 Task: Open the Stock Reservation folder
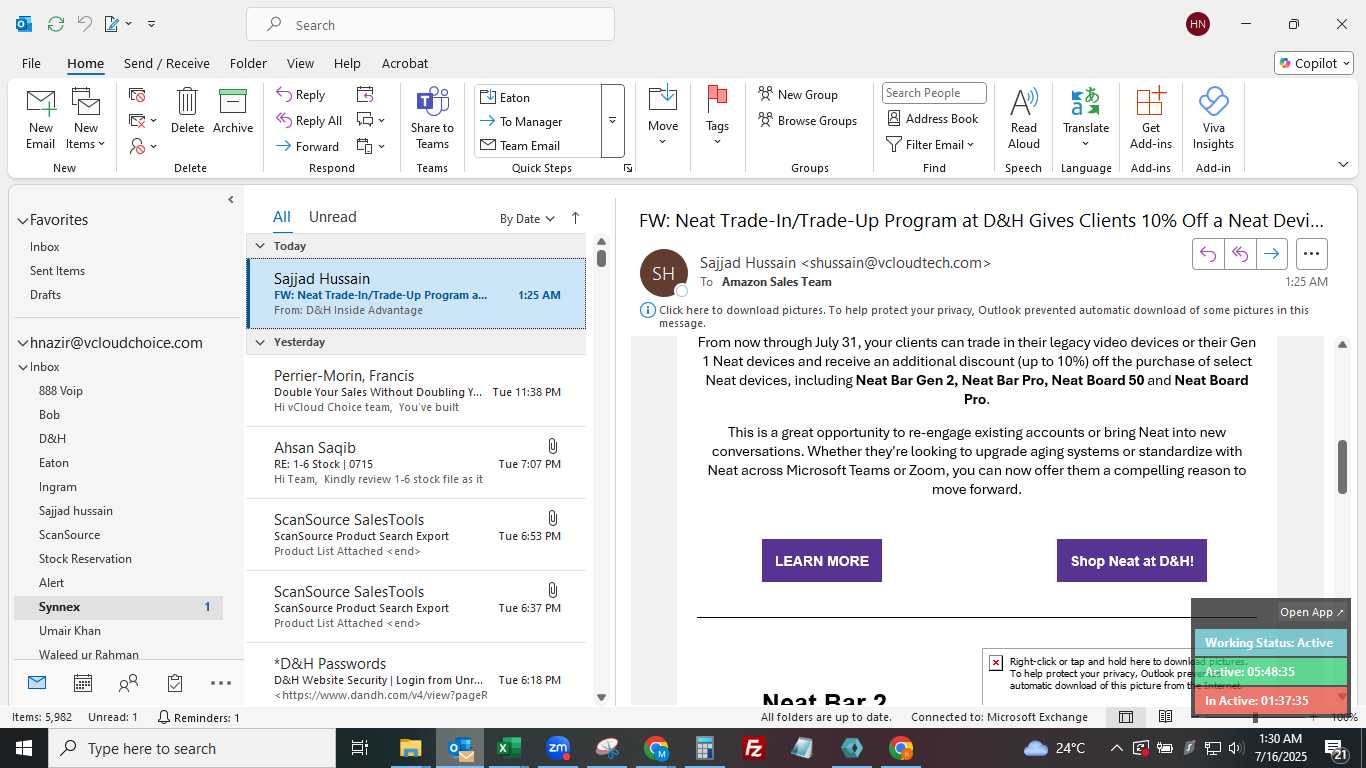[x=85, y=559]
